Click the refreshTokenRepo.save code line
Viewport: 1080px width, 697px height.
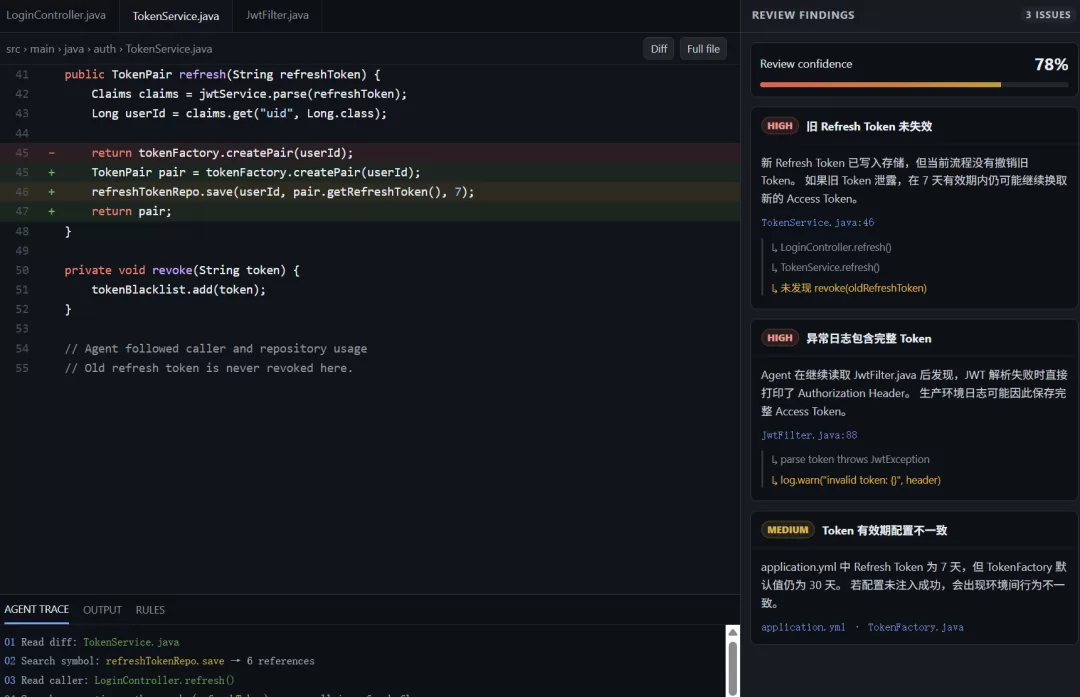(x=370, y=192)
